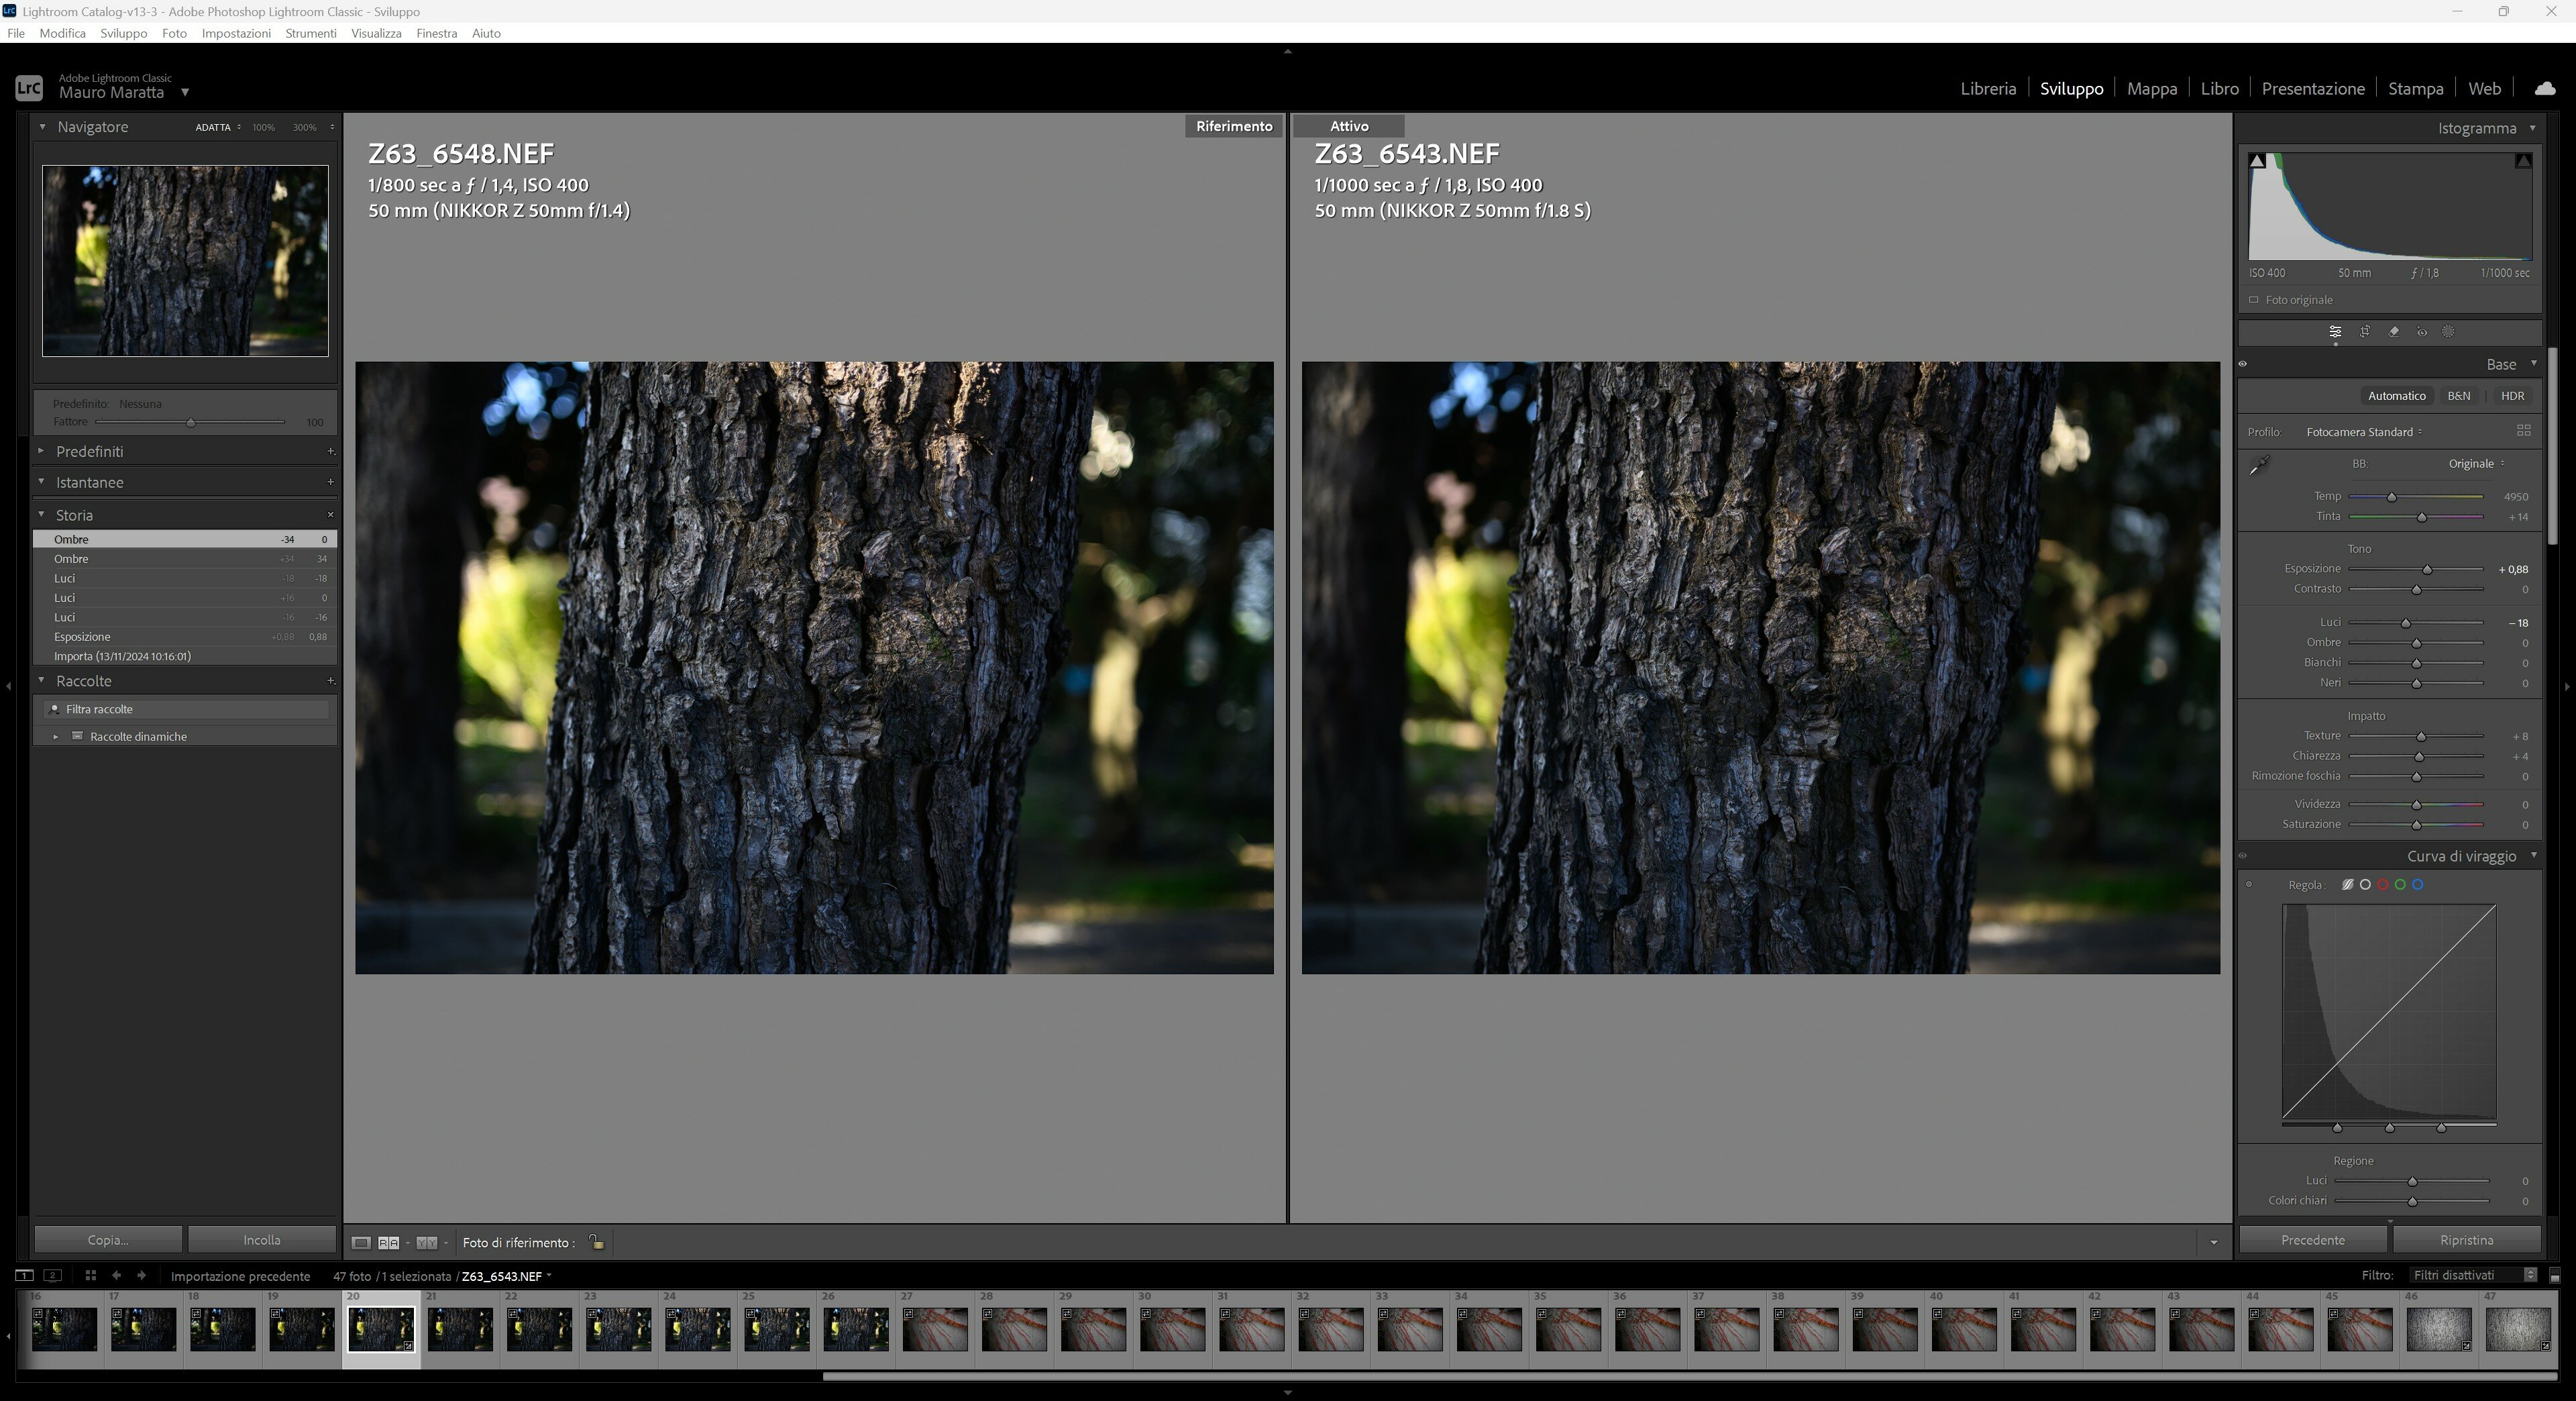Open grid view from filmstrip bar
The width and height of the screenshot is (2576, 1401).
(x=90, y=1275)
